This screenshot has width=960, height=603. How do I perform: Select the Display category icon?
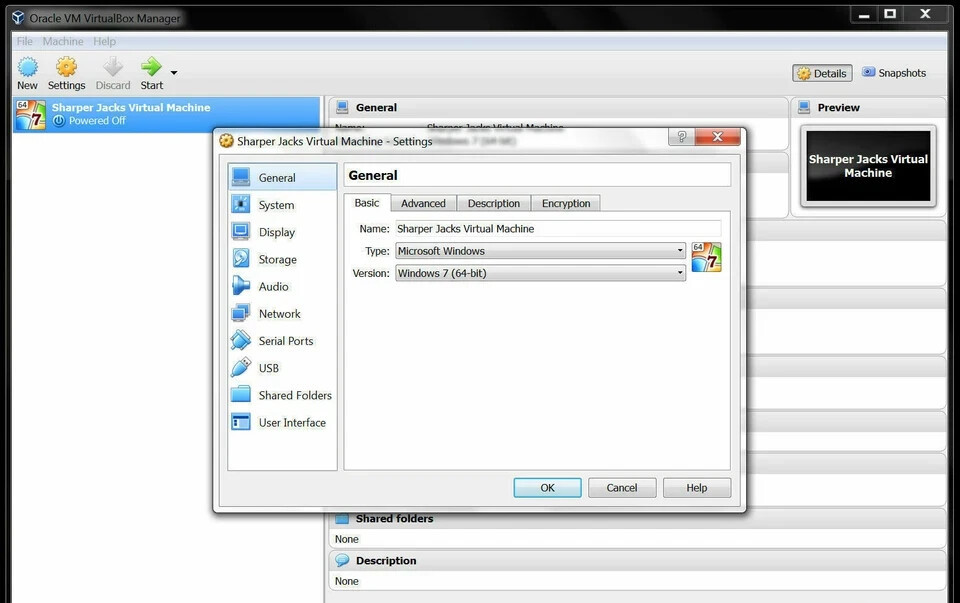pos(241,231)
